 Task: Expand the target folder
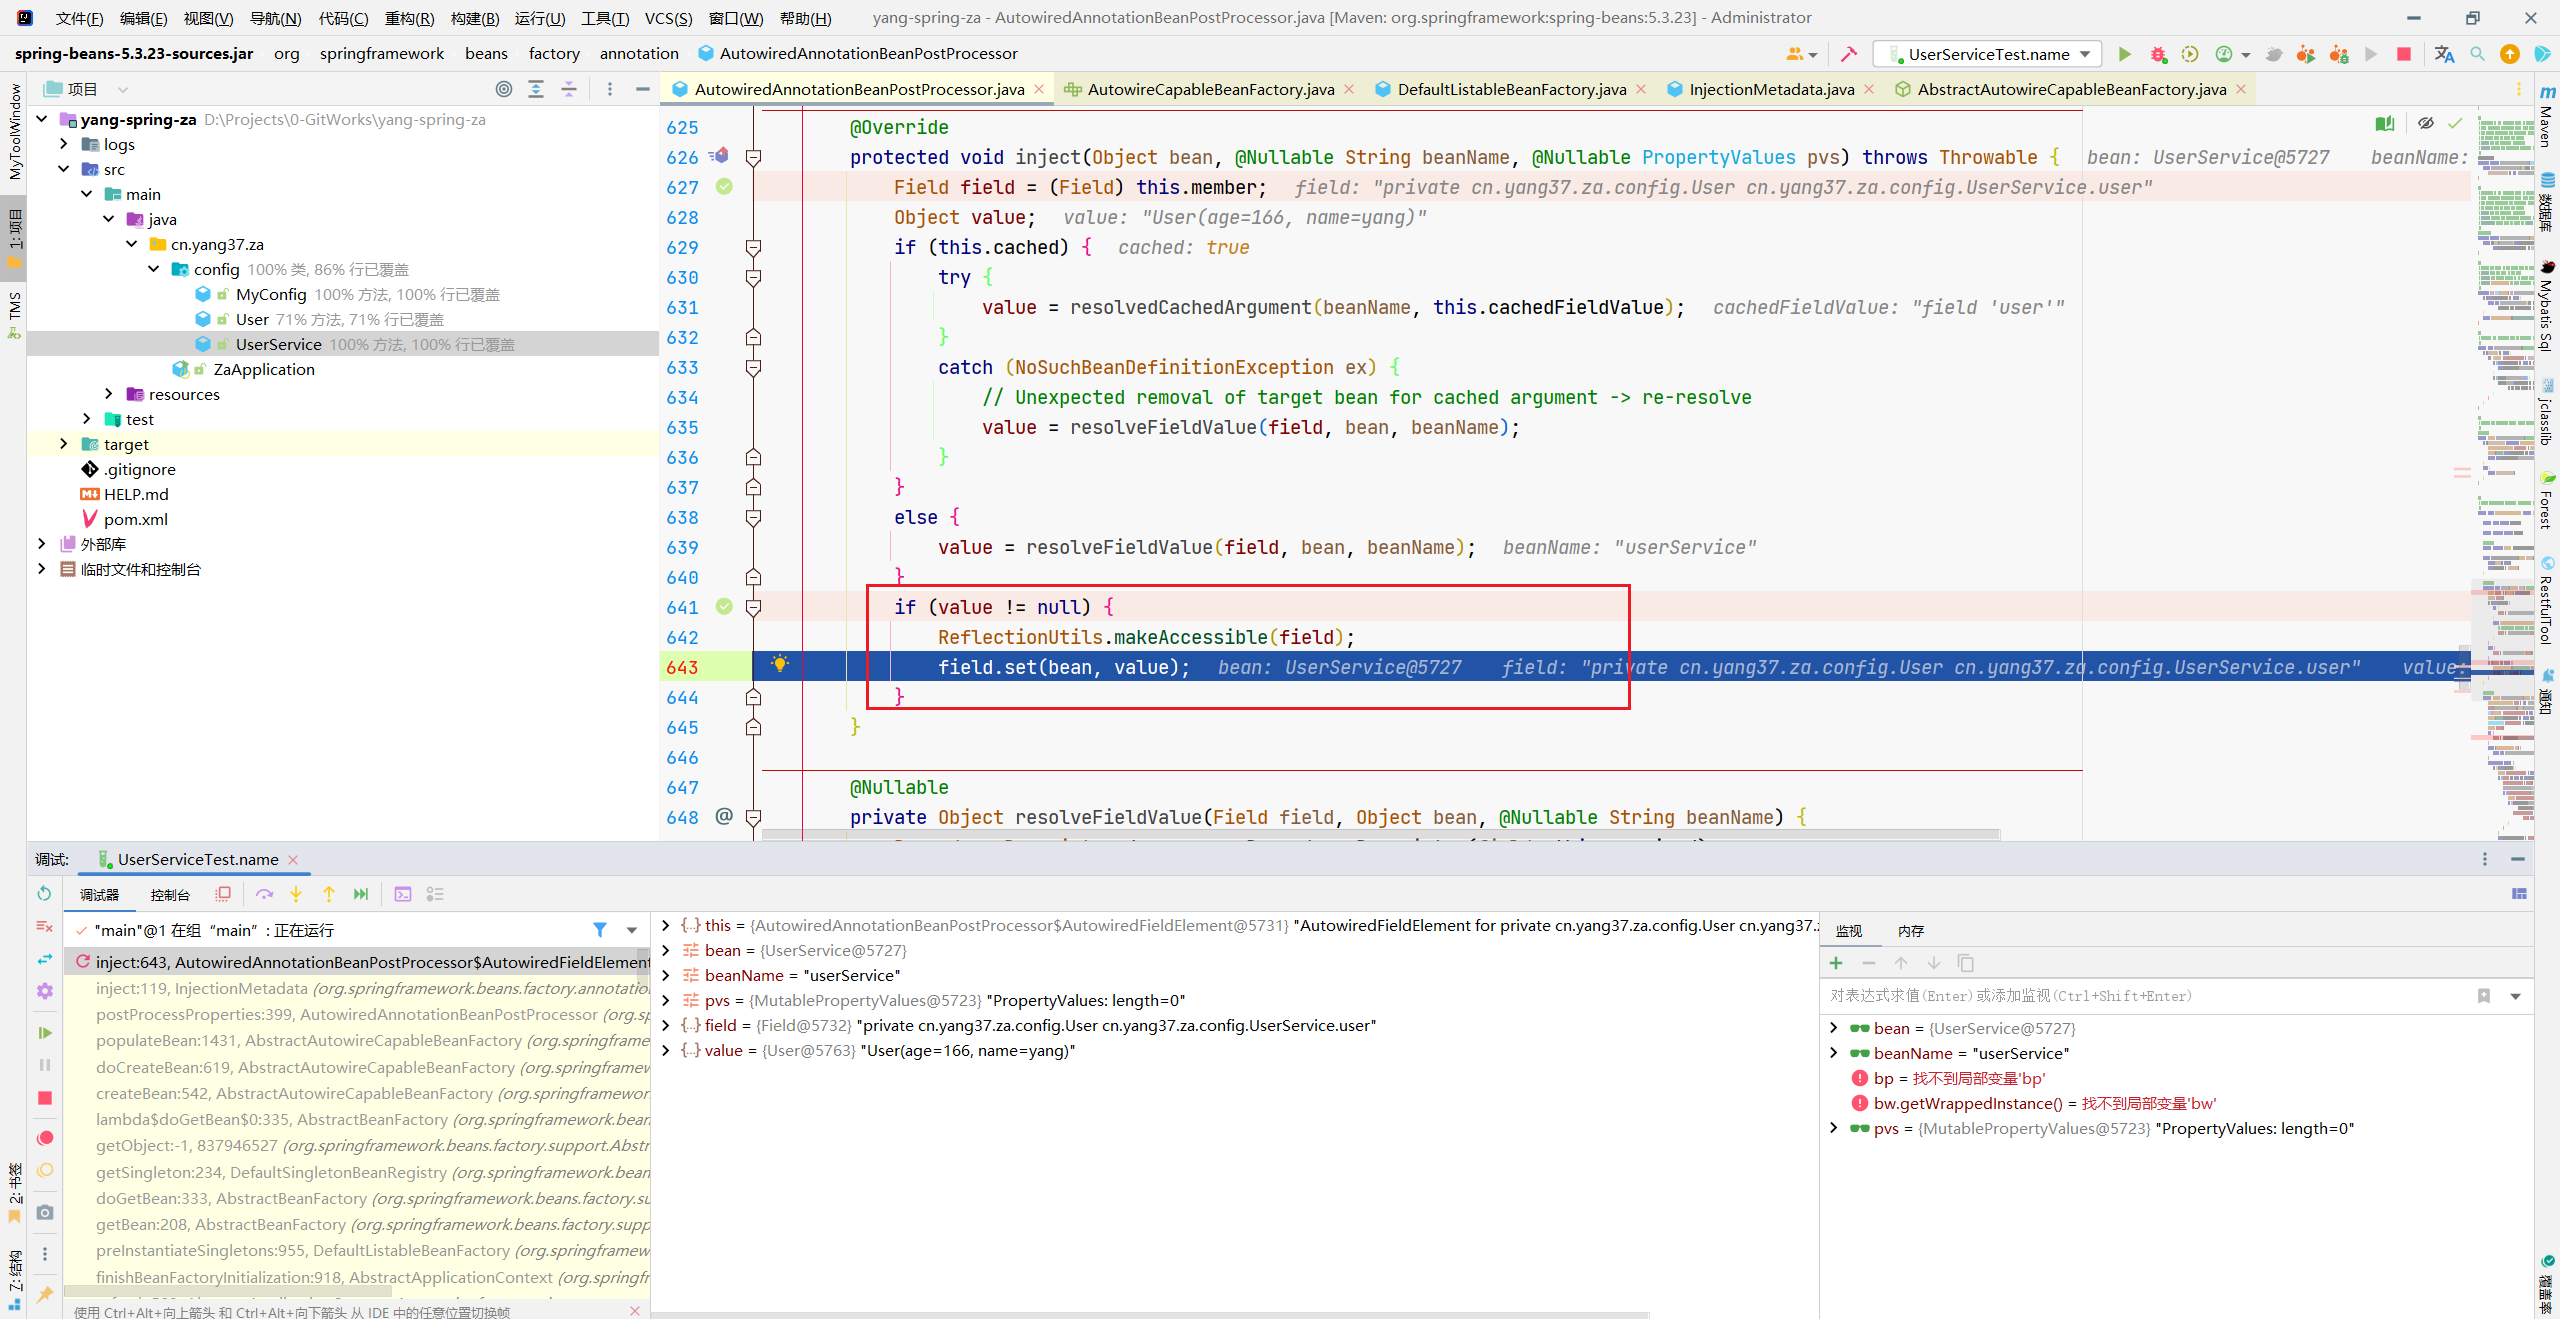coord(64,444)
